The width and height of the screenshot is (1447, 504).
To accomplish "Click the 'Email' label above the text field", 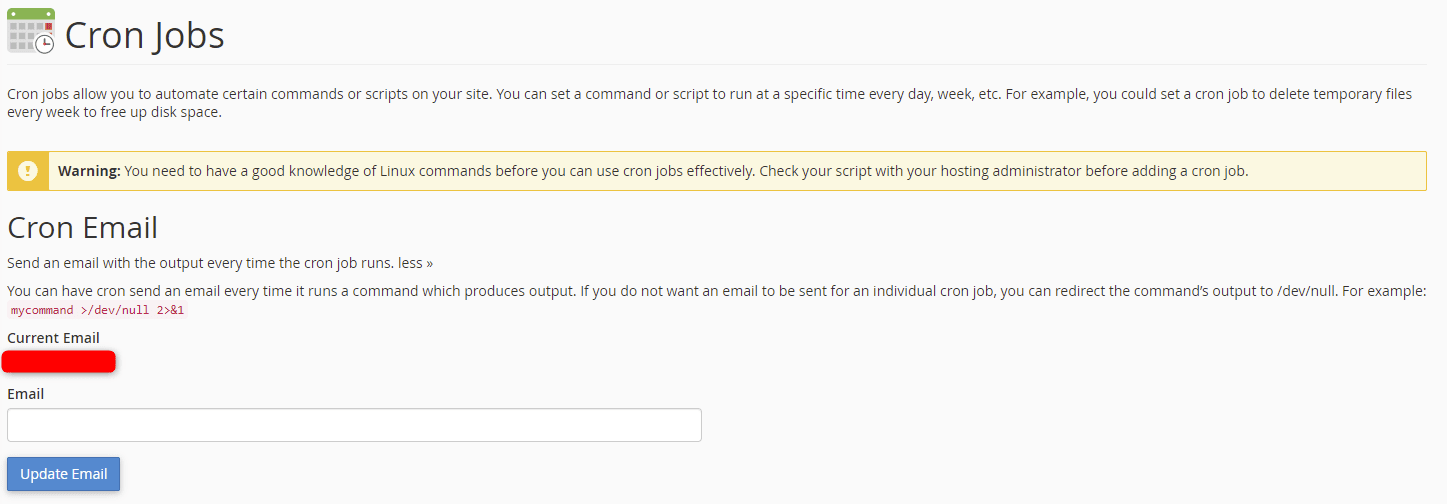I will [25, 394].
